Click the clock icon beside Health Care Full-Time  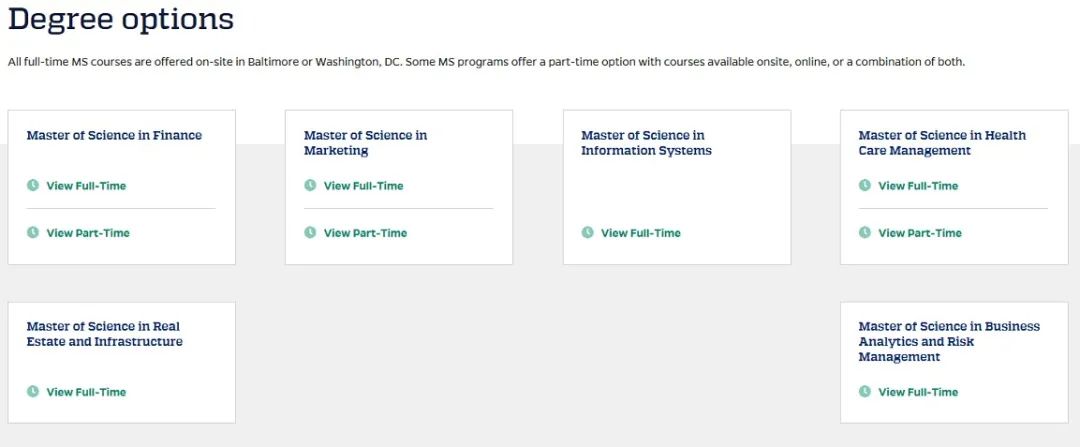(864, 185)
